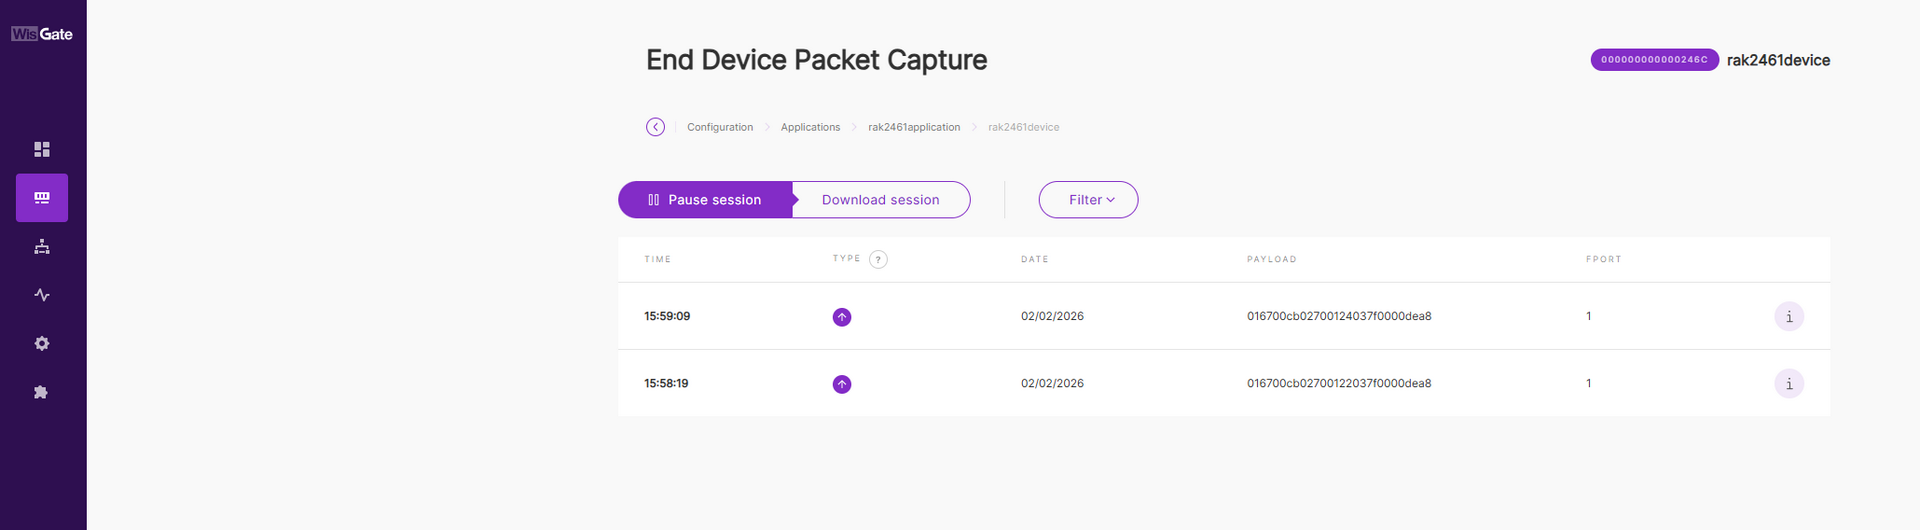Click the Download session button
Image resolution: width=1920 pixels, height=530 pixels.
pyautogui.click(x=880, y=200)
